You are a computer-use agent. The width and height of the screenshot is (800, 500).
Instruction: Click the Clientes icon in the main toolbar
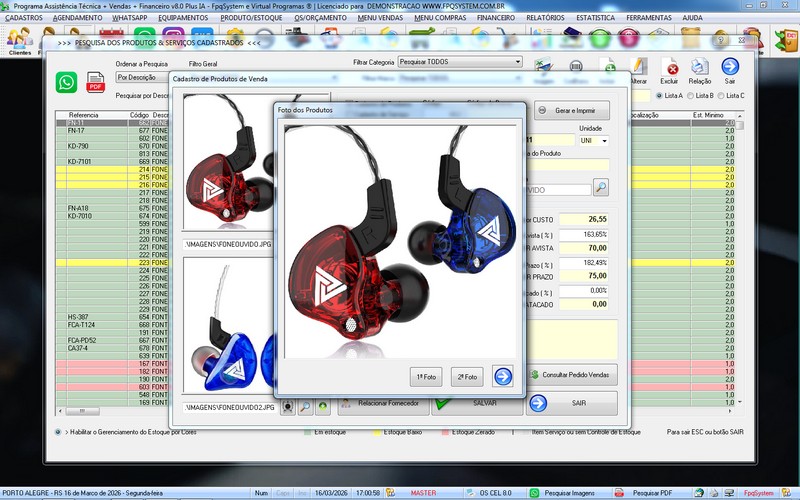coord(20,41)
